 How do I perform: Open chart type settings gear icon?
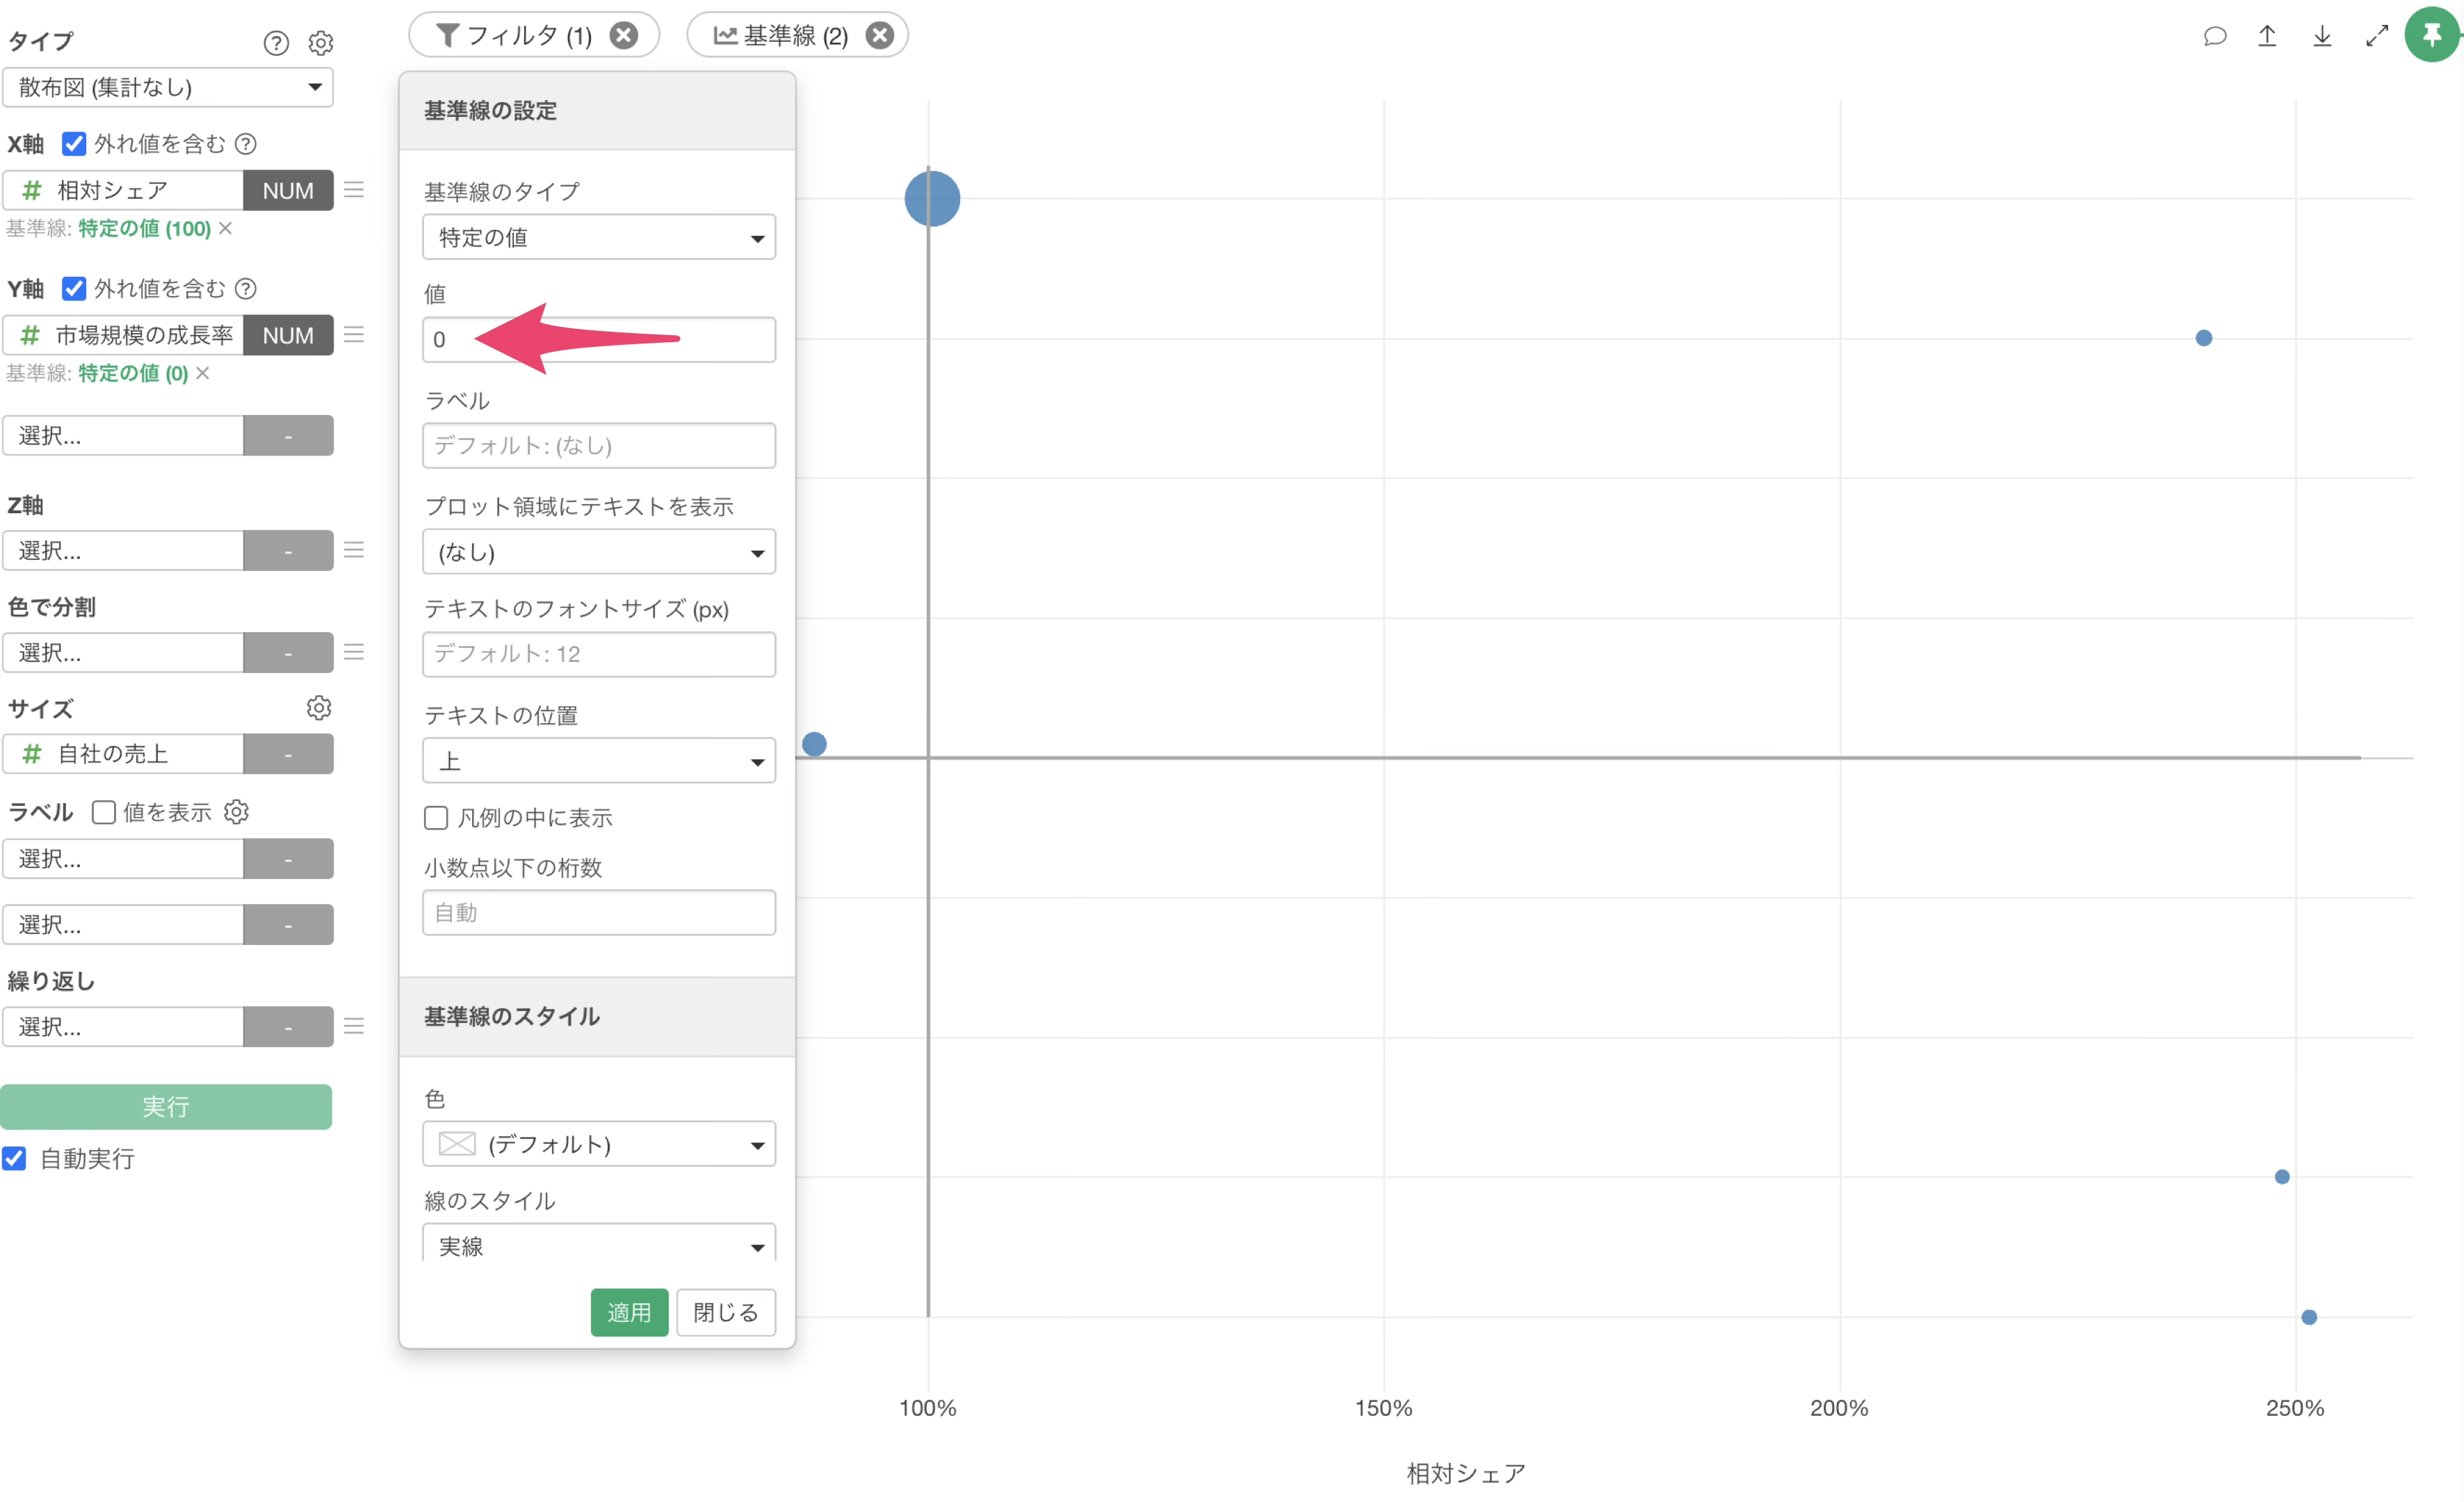pyautogui.click(x=320, y=42)
